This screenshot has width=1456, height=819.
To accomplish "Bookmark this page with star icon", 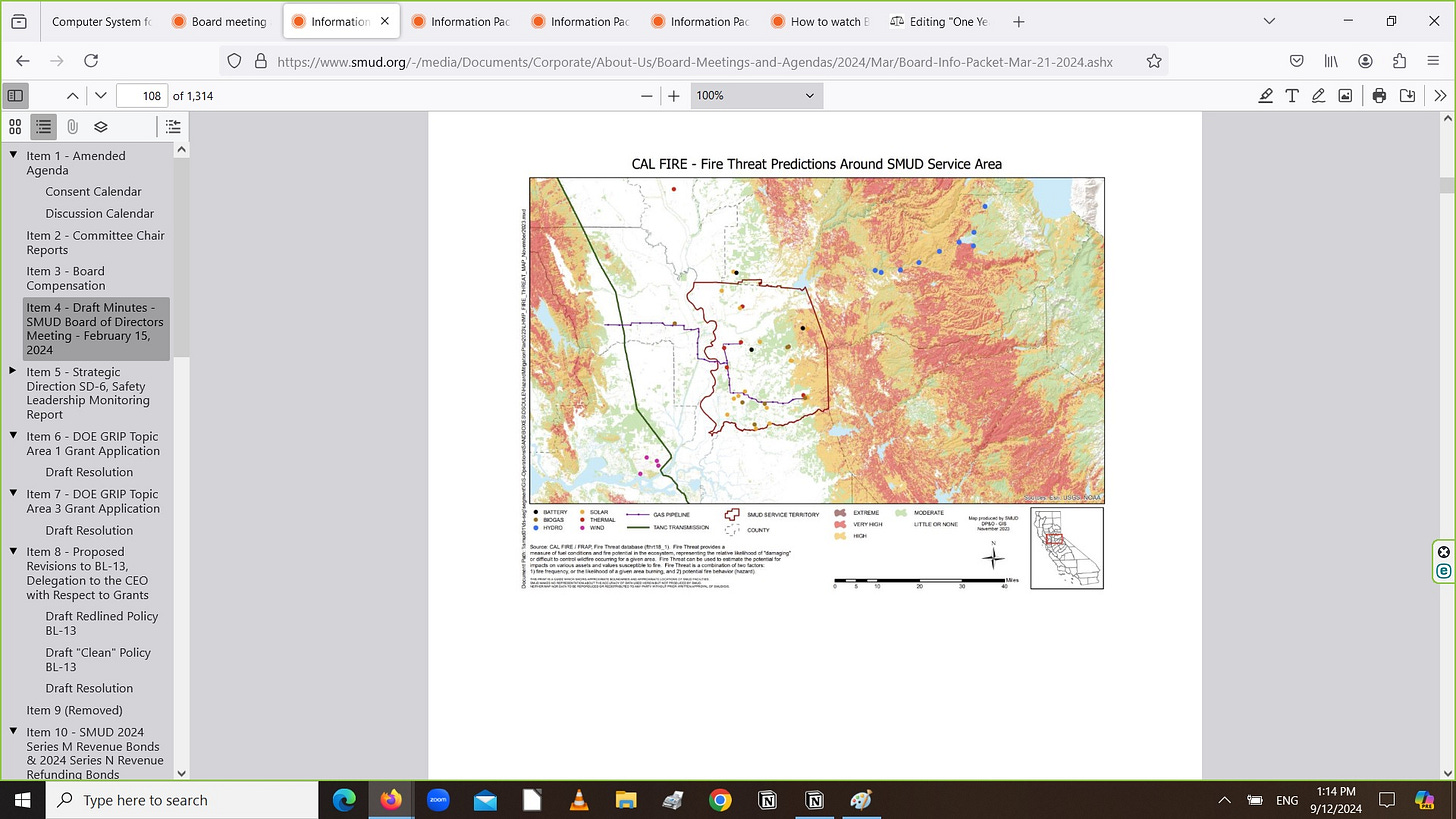I will (1154, 61).
